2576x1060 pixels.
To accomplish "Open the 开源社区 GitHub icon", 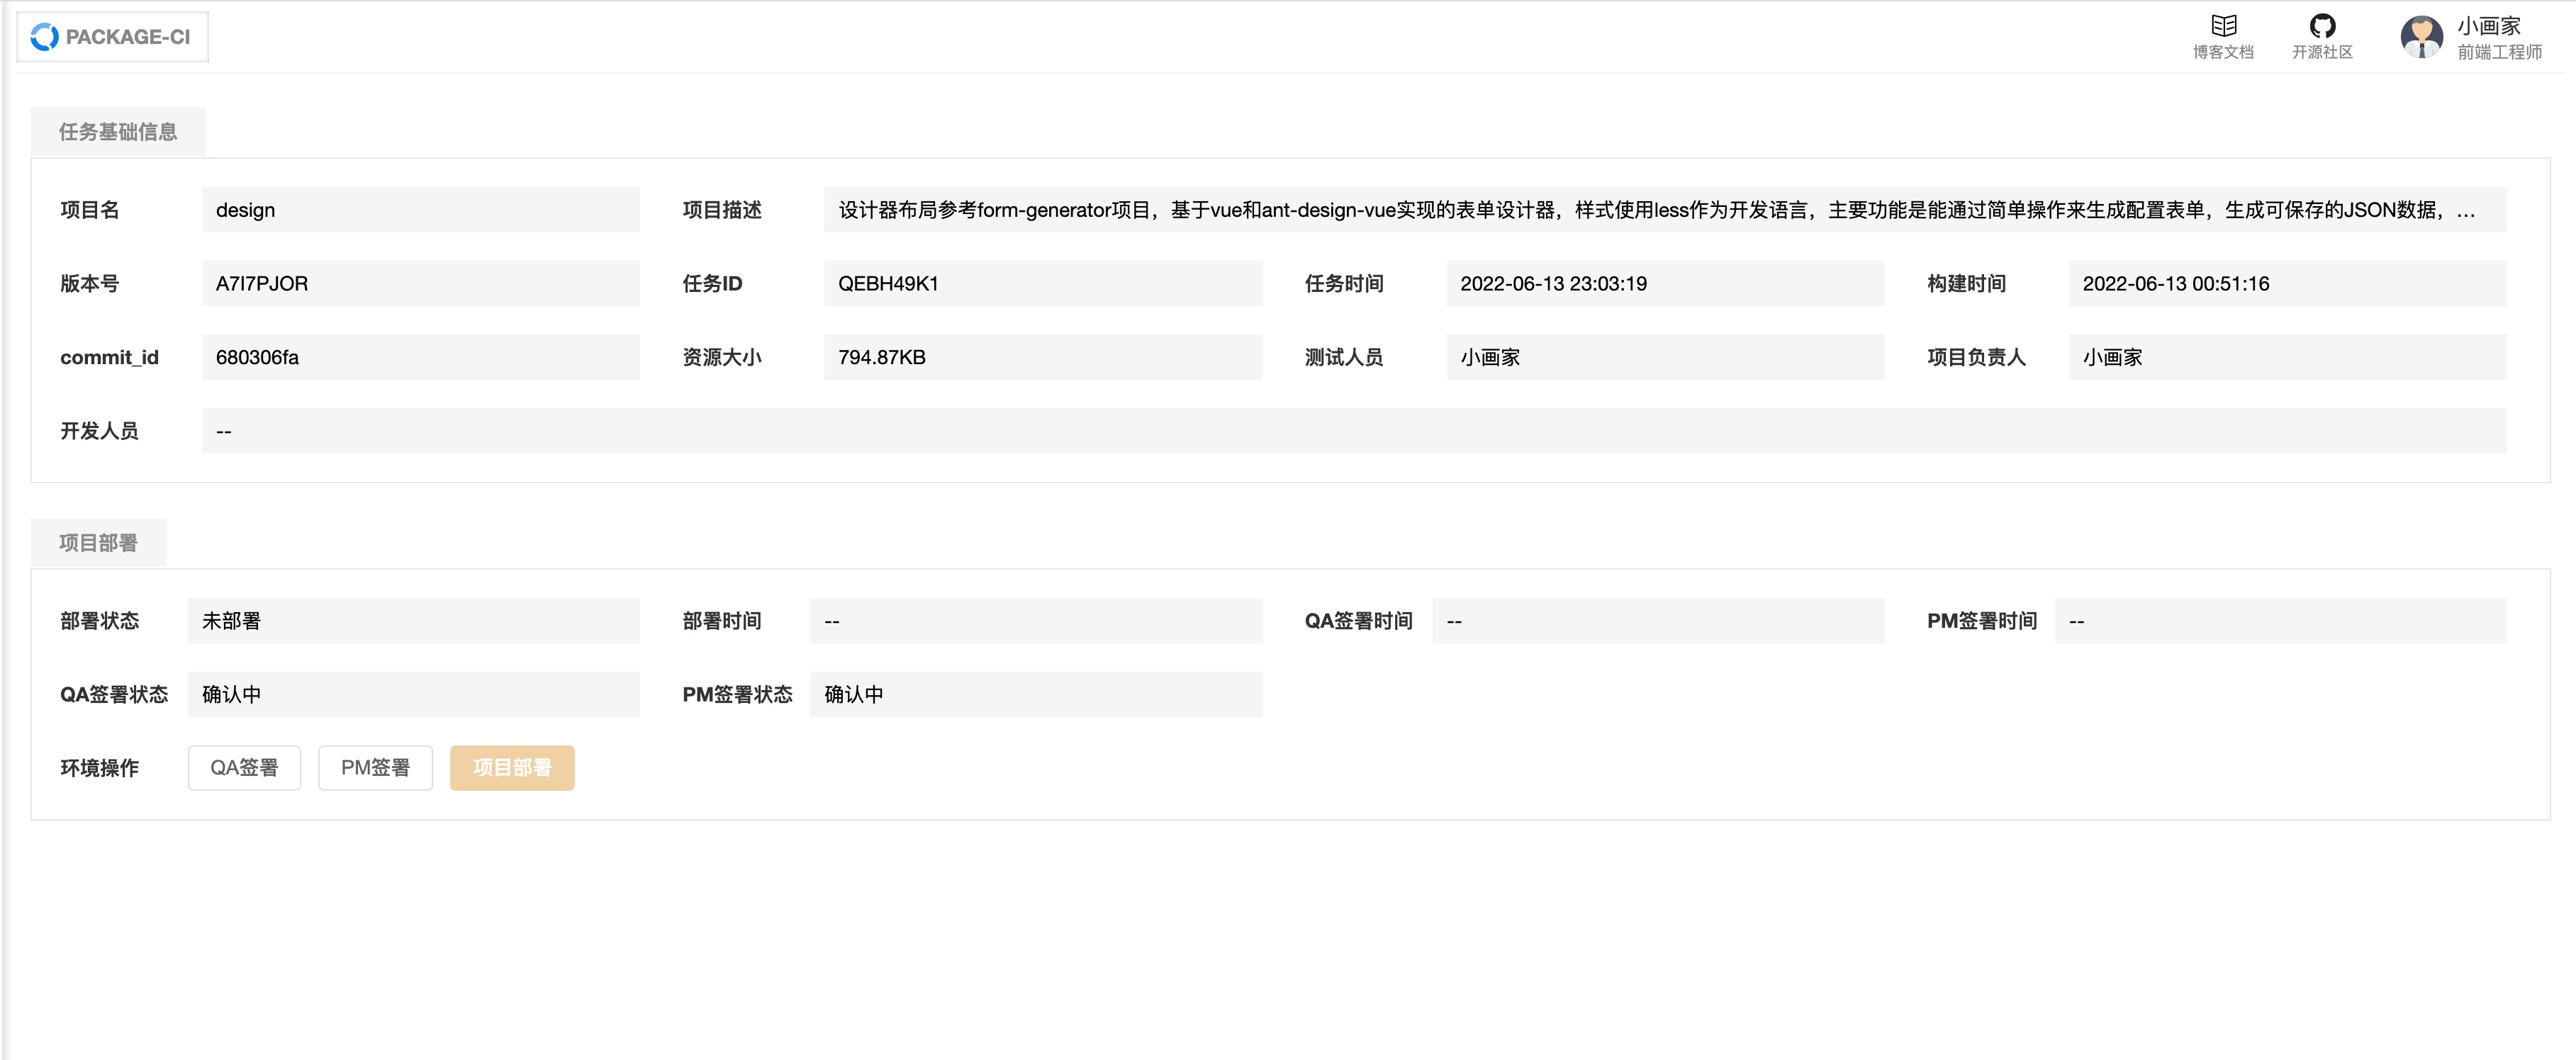I will [x=2322, y=25].
